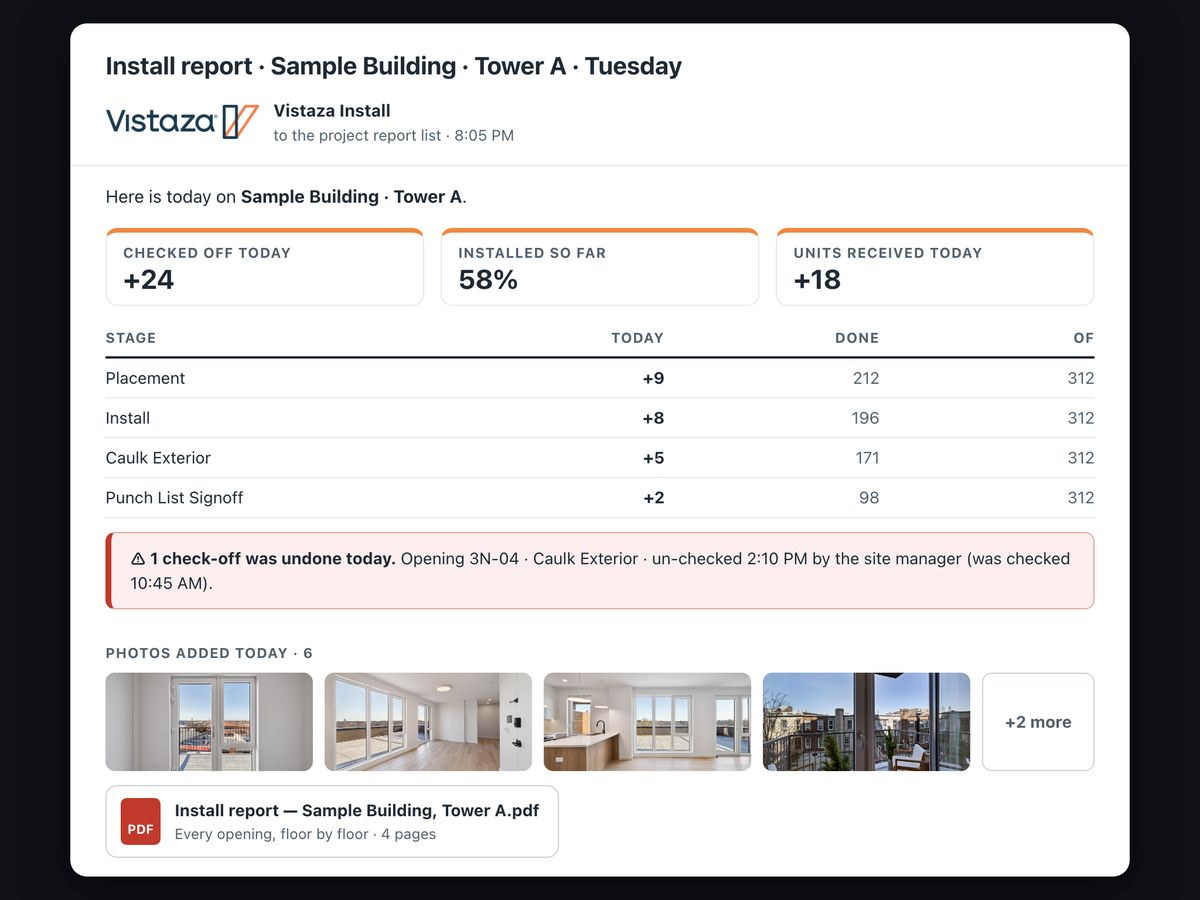Select the Install stage row label
The image size is (1200, 900).
128,418
